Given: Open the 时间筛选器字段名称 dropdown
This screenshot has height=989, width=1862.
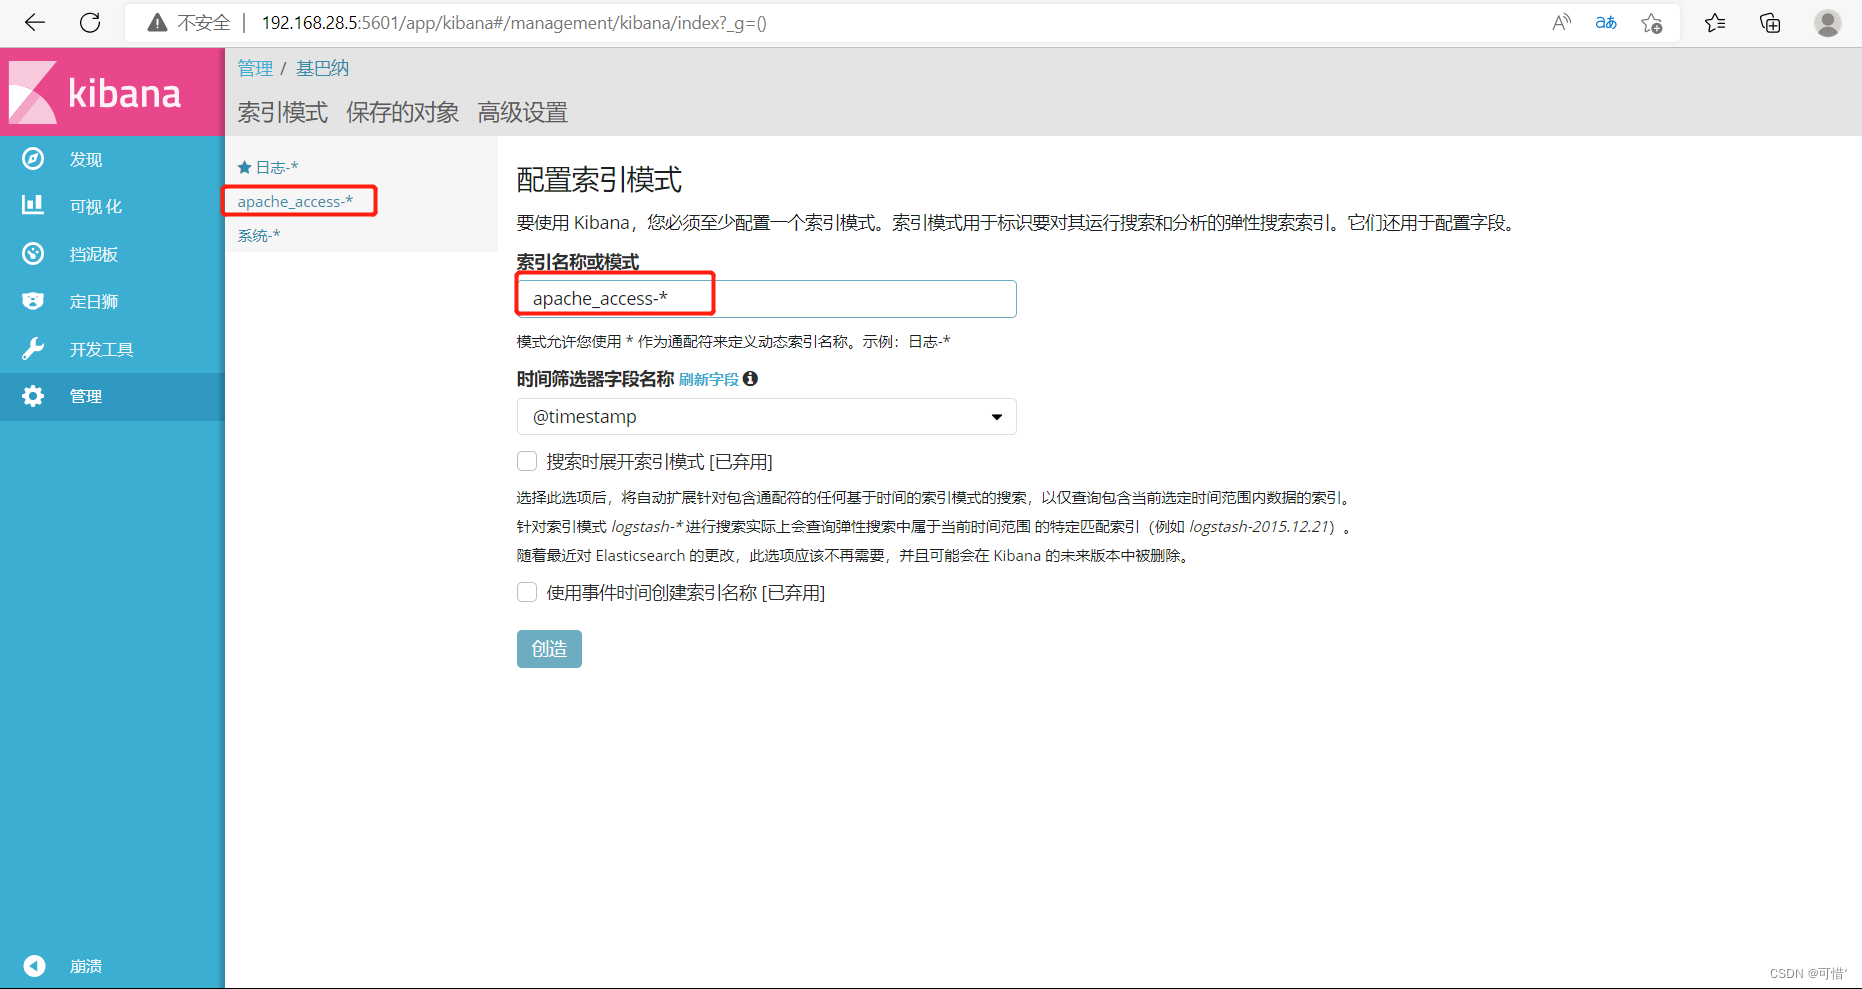Looking at the screenshot, I should (996, 416).
